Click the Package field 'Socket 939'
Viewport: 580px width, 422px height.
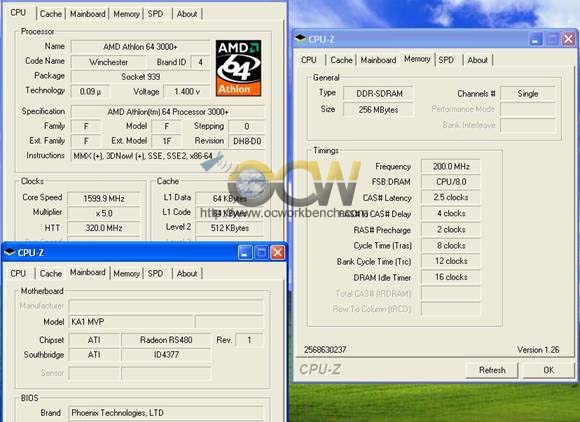click(140, 77)
